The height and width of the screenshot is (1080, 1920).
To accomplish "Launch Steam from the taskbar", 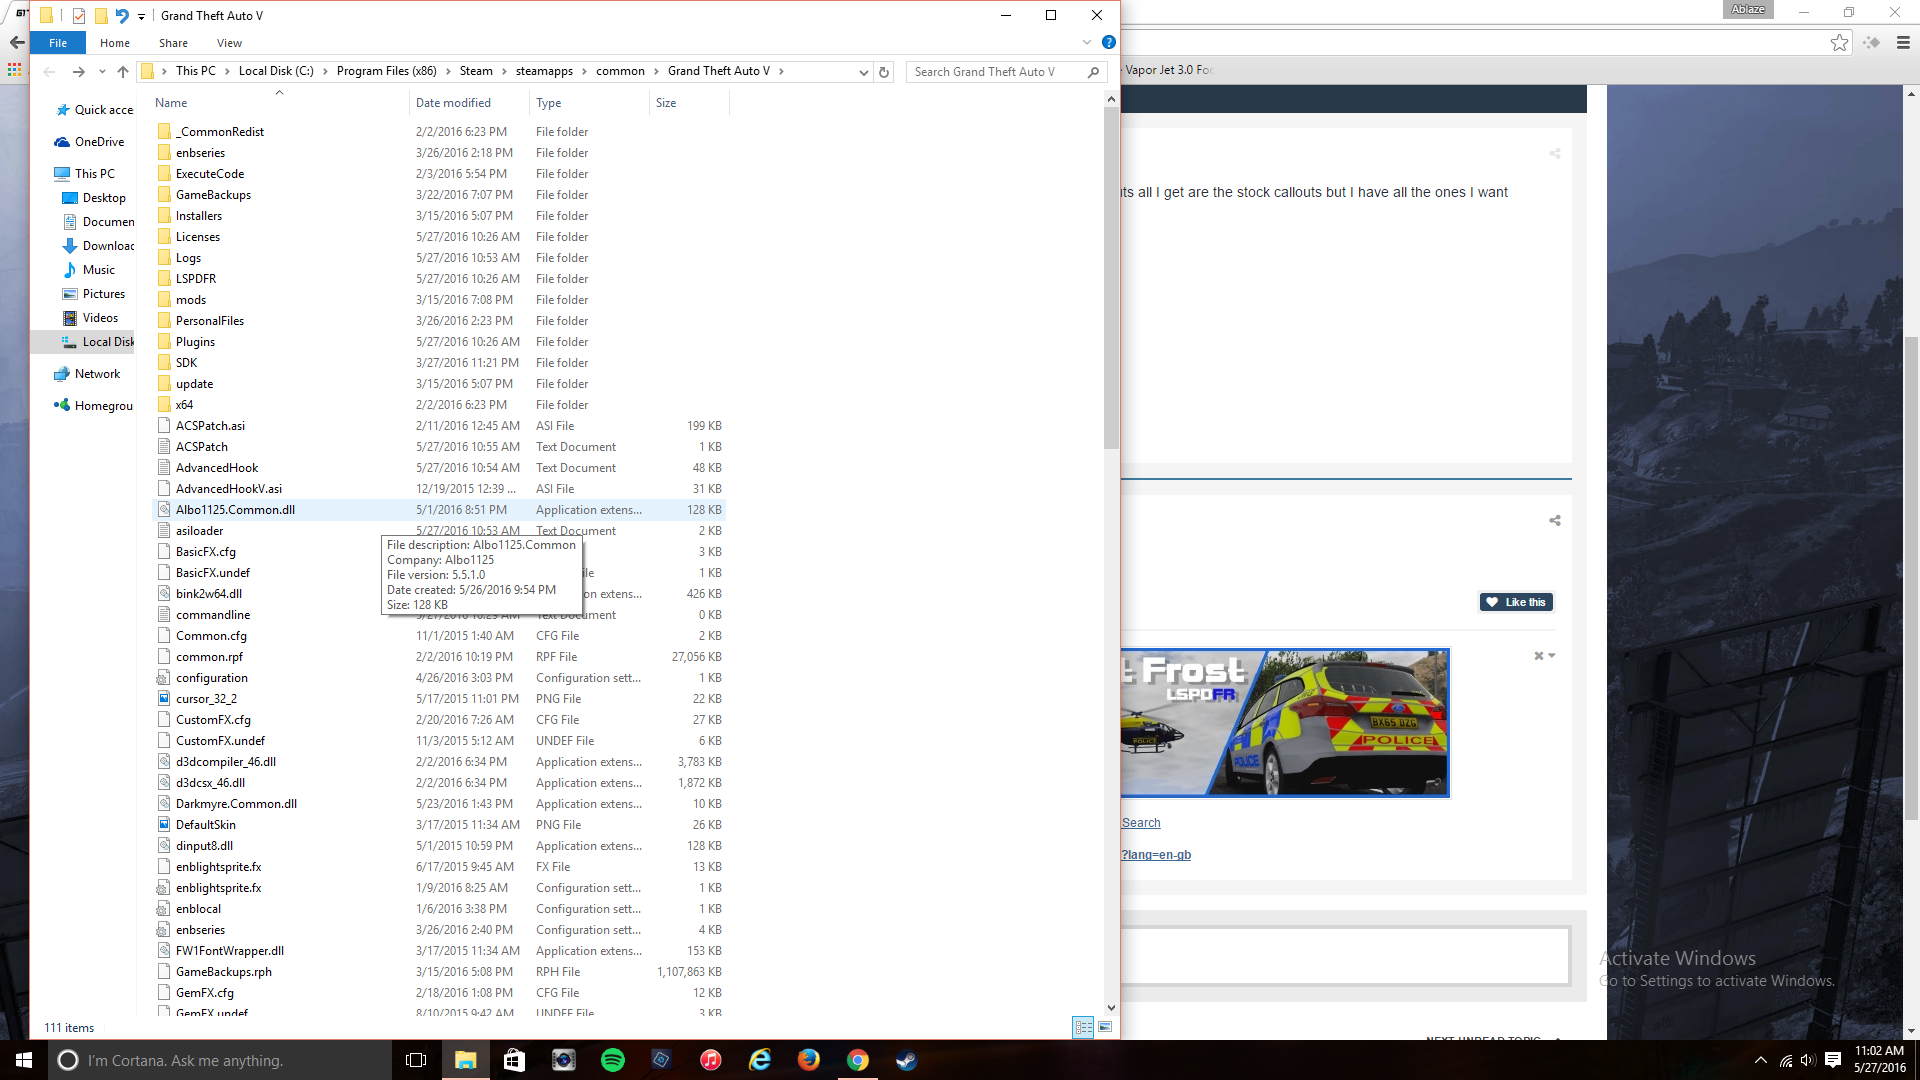I will (907, 1060).
